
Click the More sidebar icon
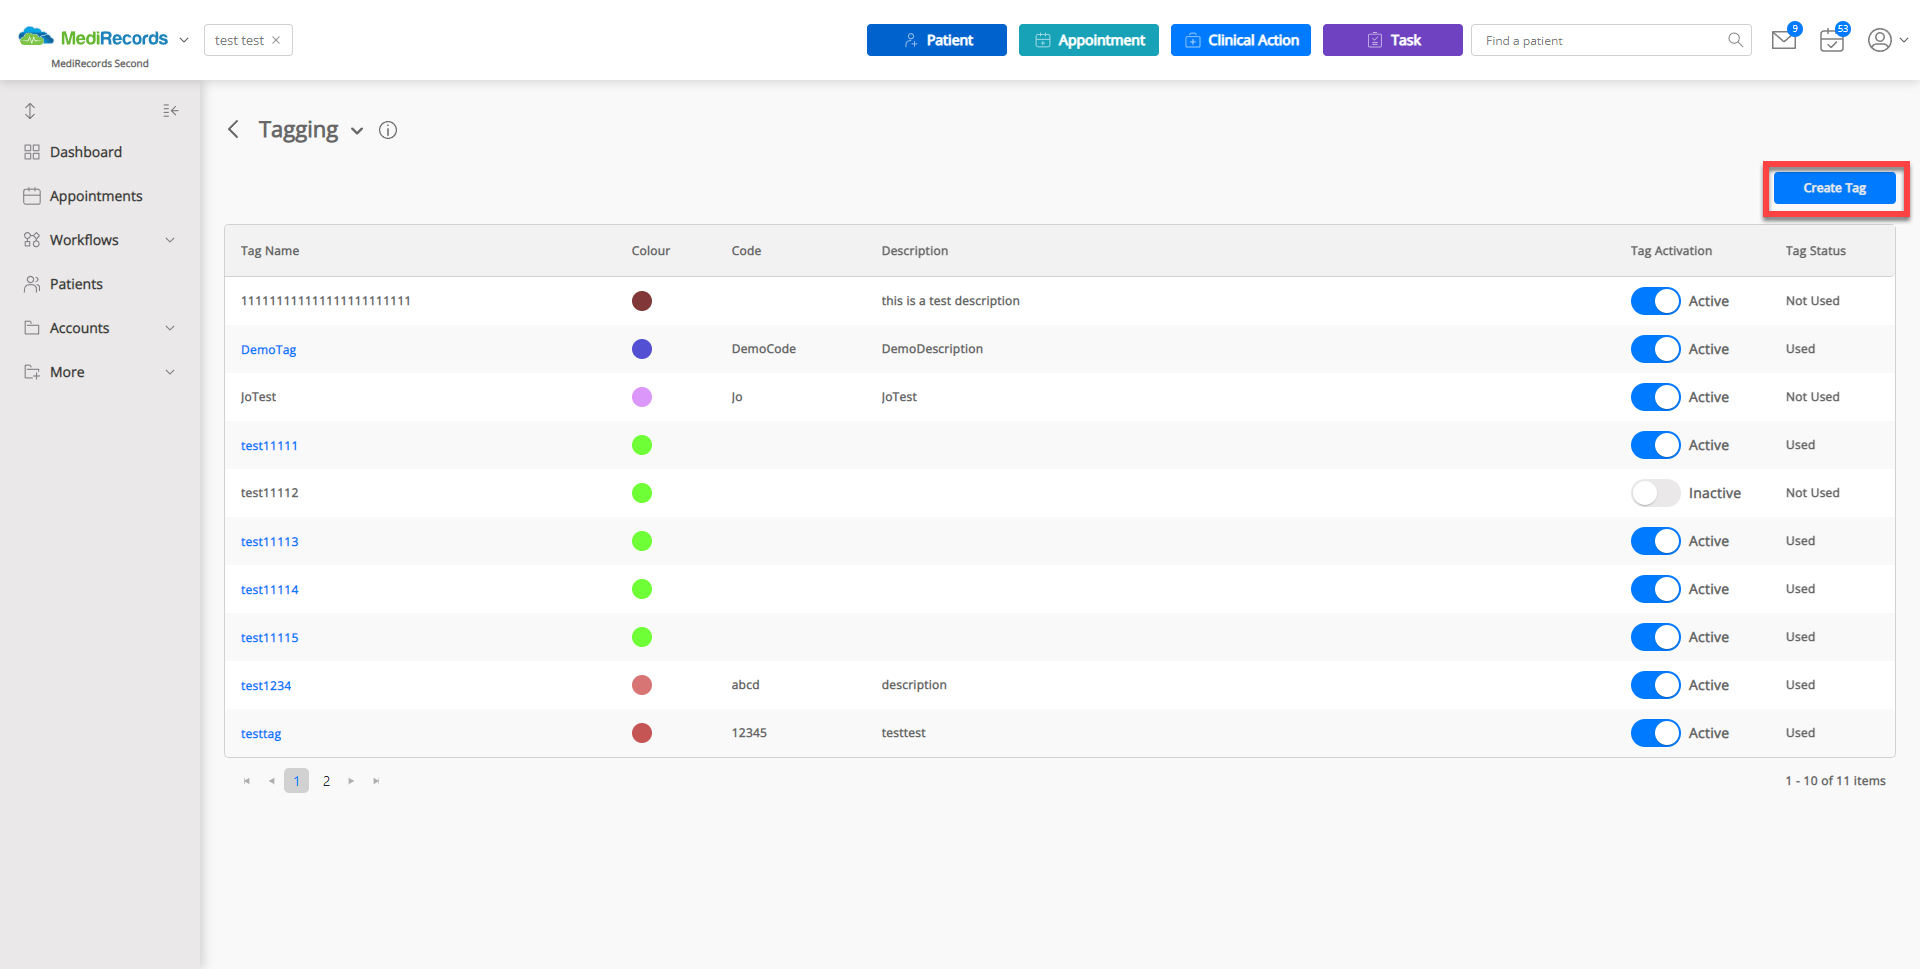click(x=32, y=372)
